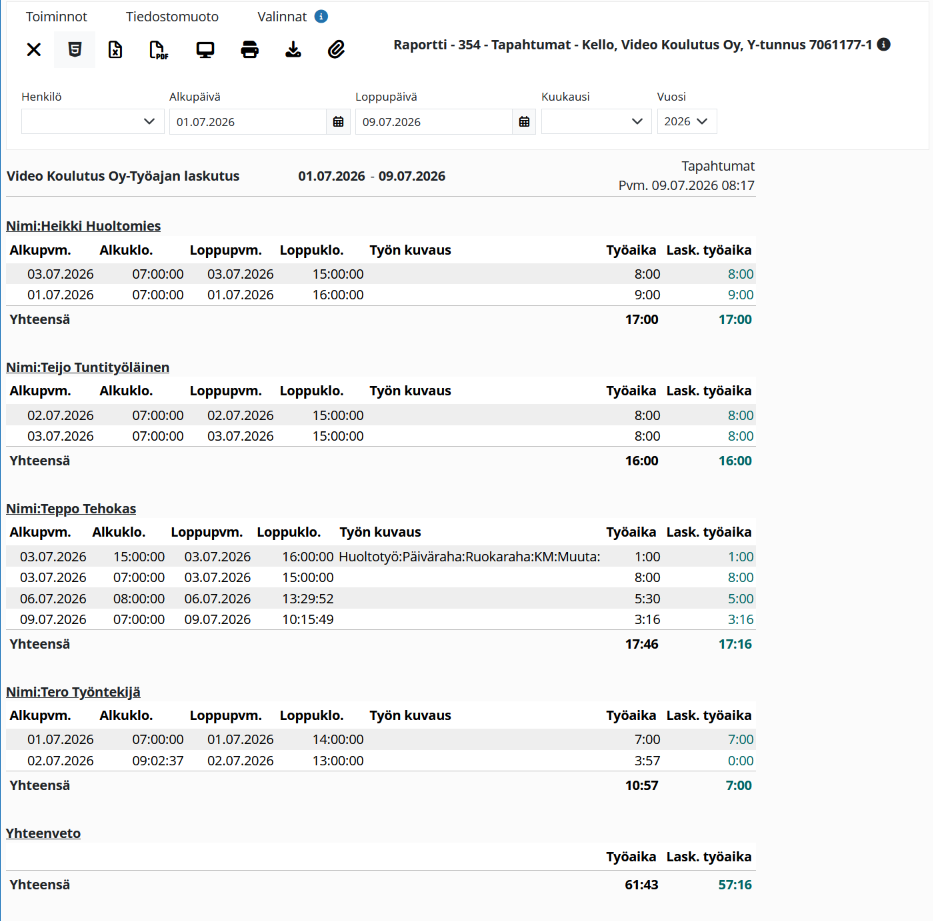The height and width of the screenshot is (921, 933).
Task: Expand the Henkilö dropdown
Action: [x=93, y=121]
